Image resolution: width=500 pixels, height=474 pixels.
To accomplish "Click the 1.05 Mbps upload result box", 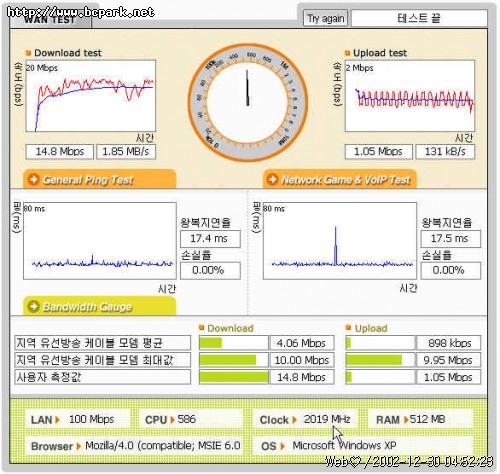I will point(378,152).
